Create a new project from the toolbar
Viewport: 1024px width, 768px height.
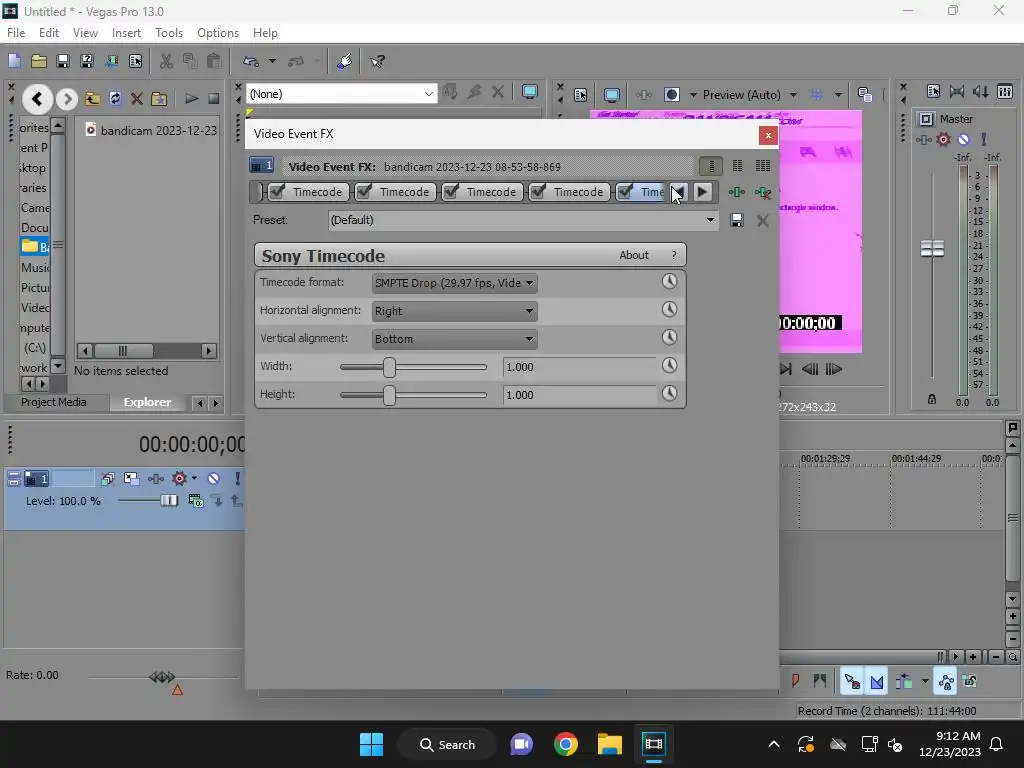(14, 61)
